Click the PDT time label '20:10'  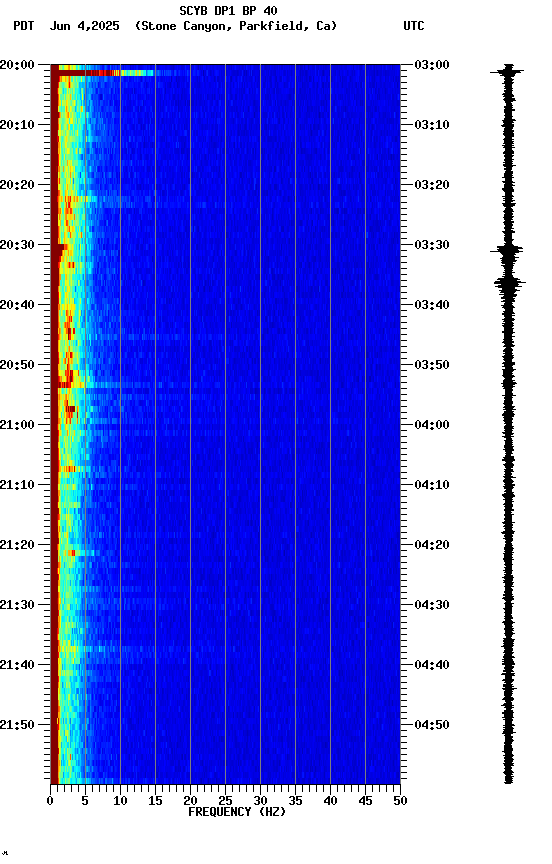17,125
